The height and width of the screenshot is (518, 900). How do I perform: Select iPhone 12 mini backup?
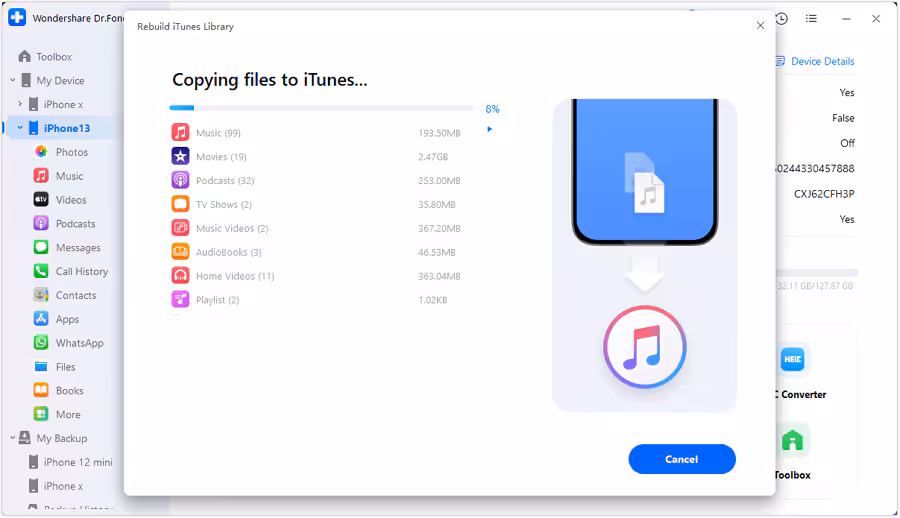click(78, 462)
